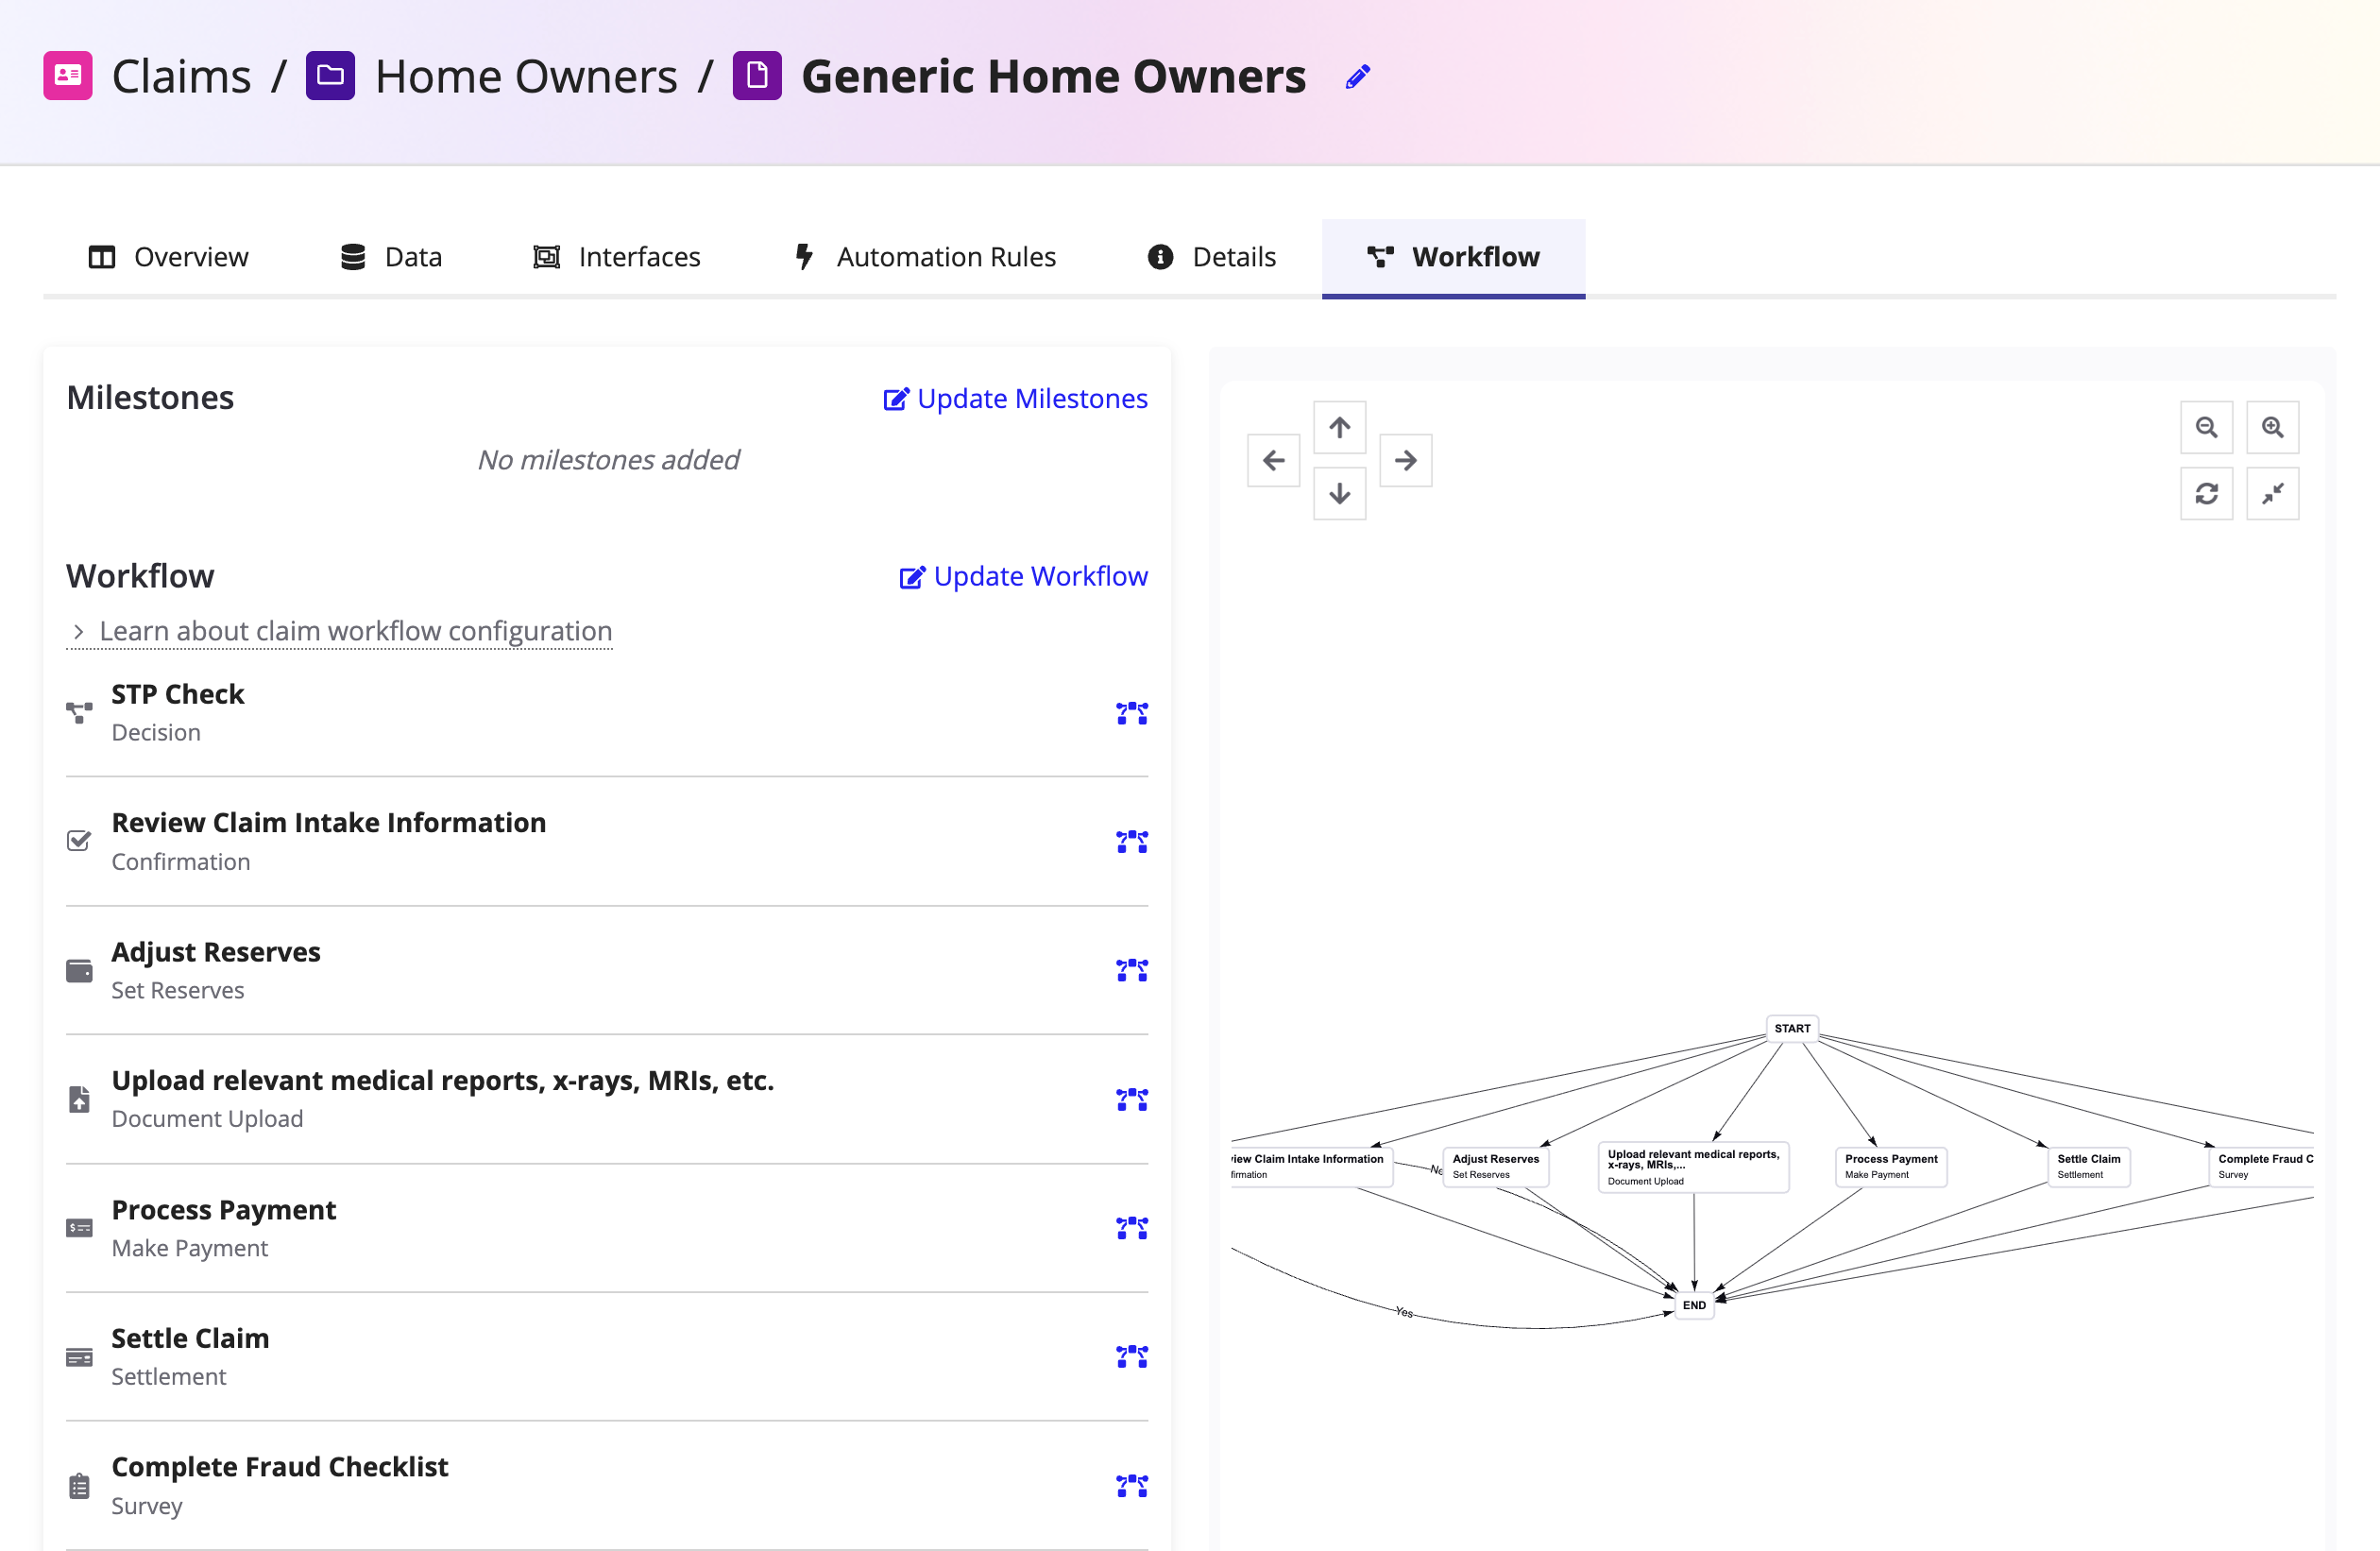Click the pink Claims icon in breadcrumb
The image size is (2380, 1551).
point(68,76)
